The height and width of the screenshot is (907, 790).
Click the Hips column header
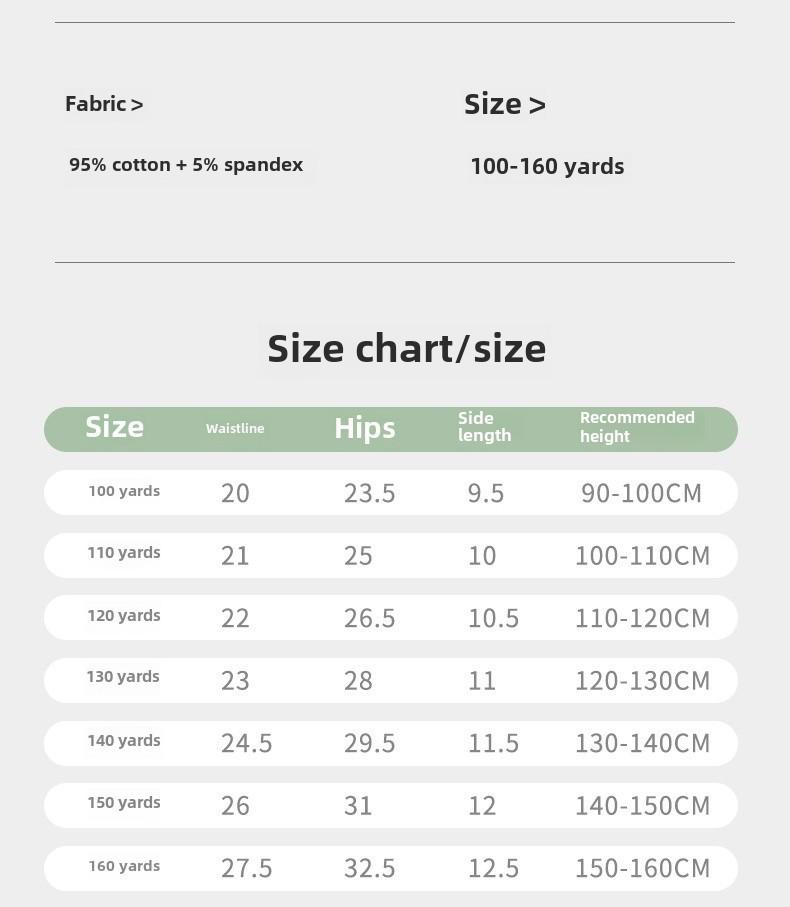pos(365,429)
